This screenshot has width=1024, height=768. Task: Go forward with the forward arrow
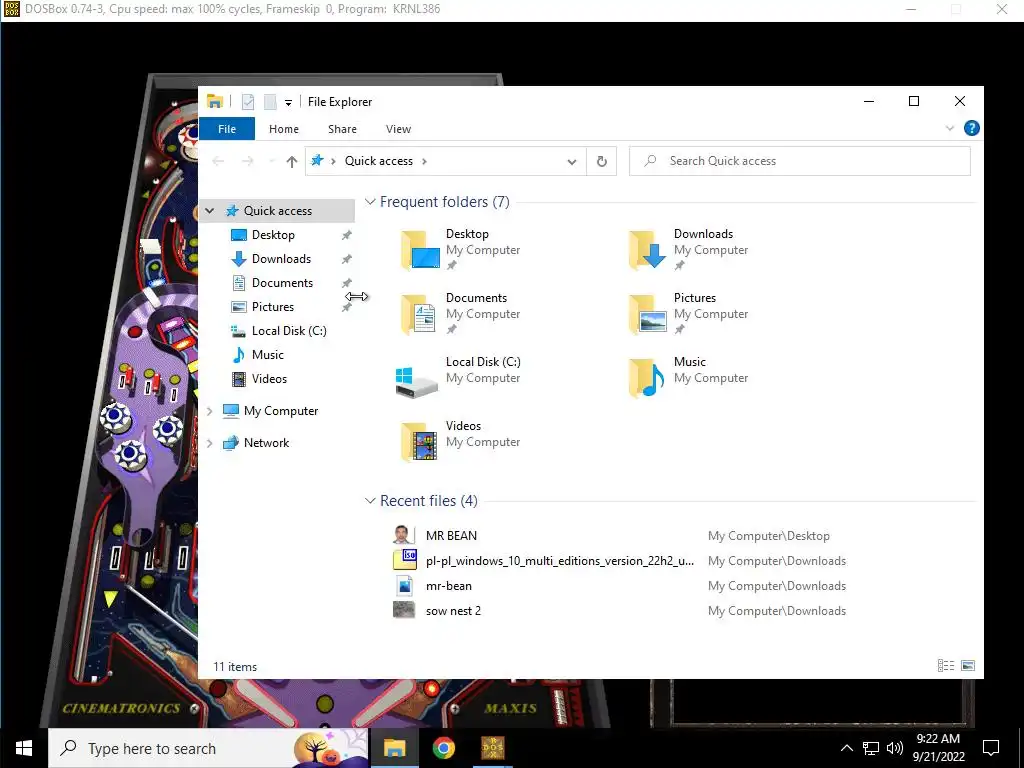pyautogui.click(x=248, y=161)
